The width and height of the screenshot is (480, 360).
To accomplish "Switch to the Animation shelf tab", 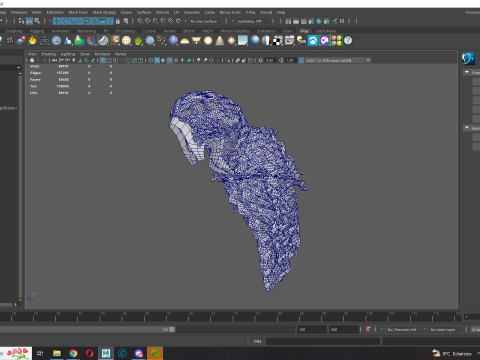I will [61, 31].
